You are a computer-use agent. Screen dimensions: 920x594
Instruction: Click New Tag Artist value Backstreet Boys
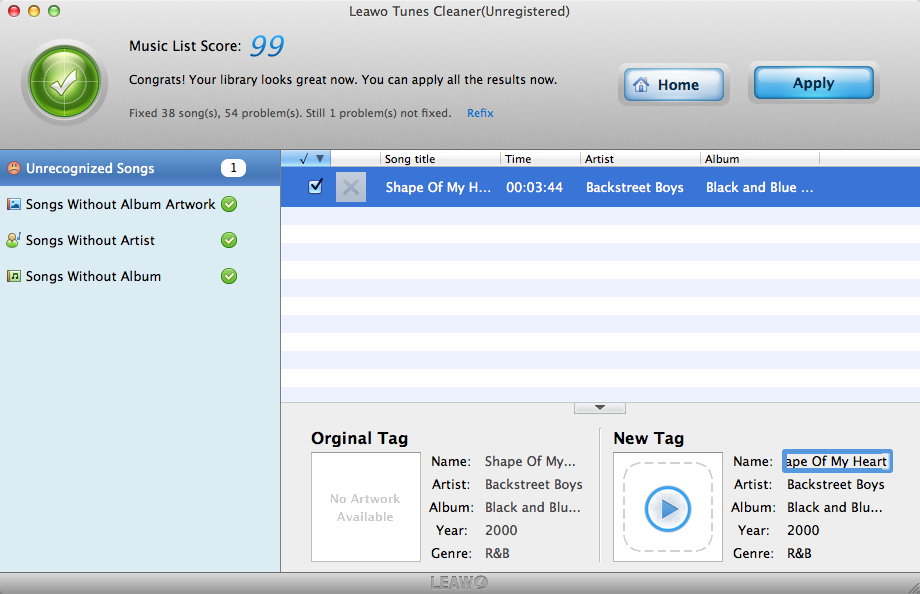tap(836, 484)
